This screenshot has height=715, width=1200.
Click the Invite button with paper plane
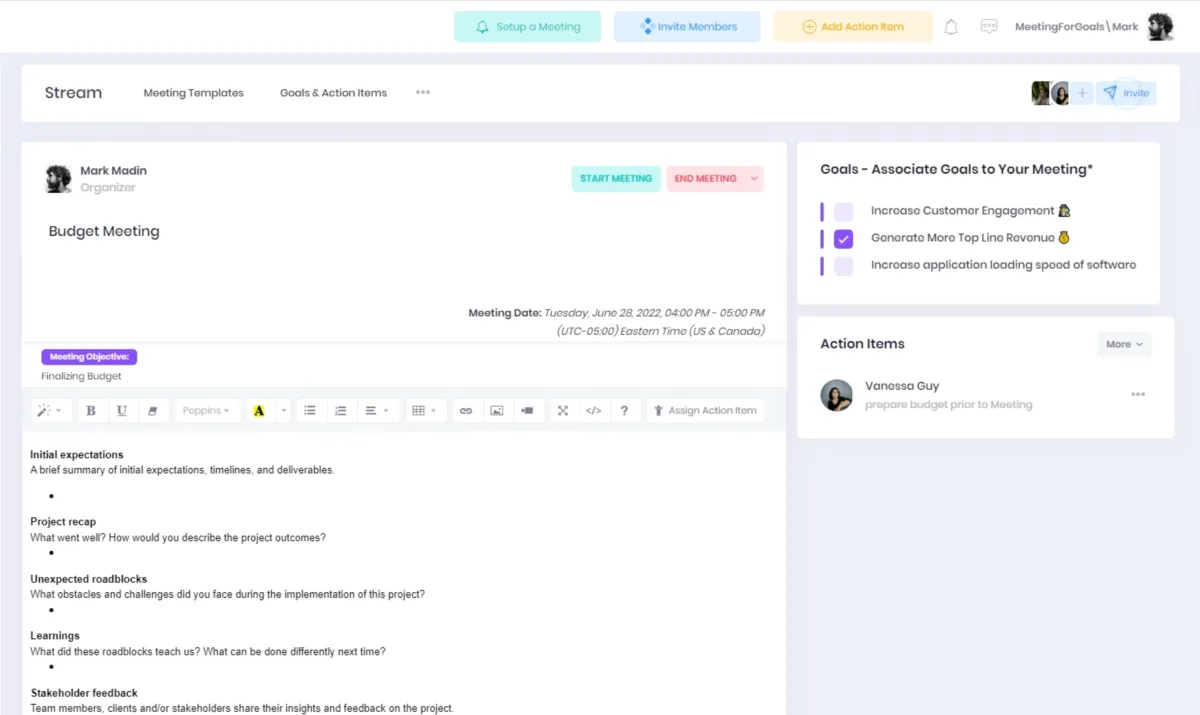[x=1126, y=93]
